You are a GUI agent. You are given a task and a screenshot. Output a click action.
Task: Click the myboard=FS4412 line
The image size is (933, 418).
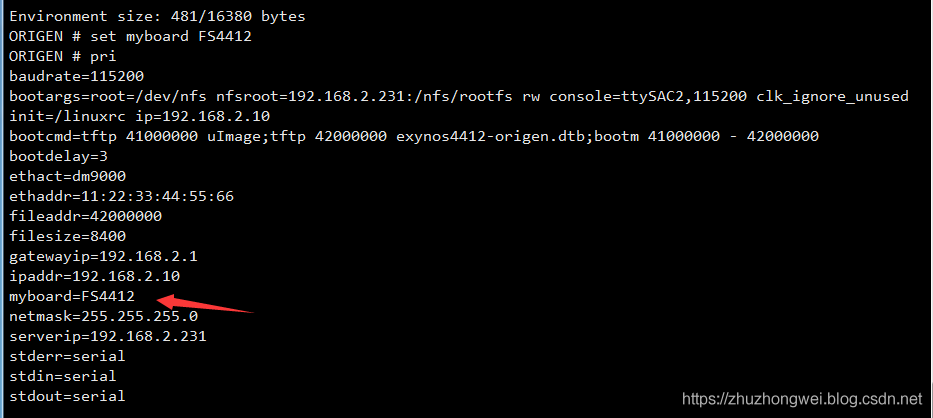(x=72, y=297)
